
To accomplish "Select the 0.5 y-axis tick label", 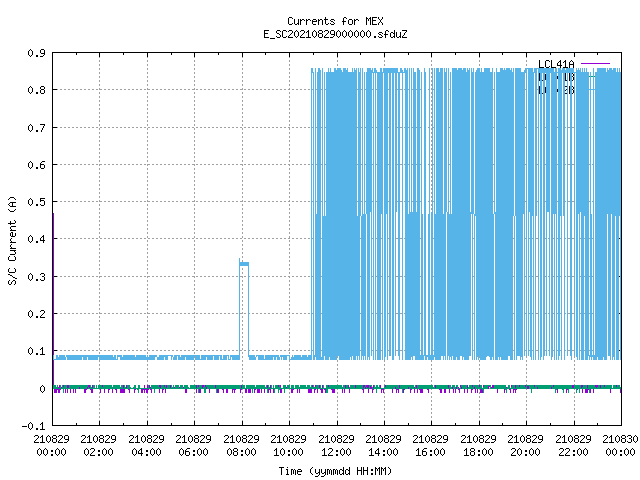I will pos(36,202).
